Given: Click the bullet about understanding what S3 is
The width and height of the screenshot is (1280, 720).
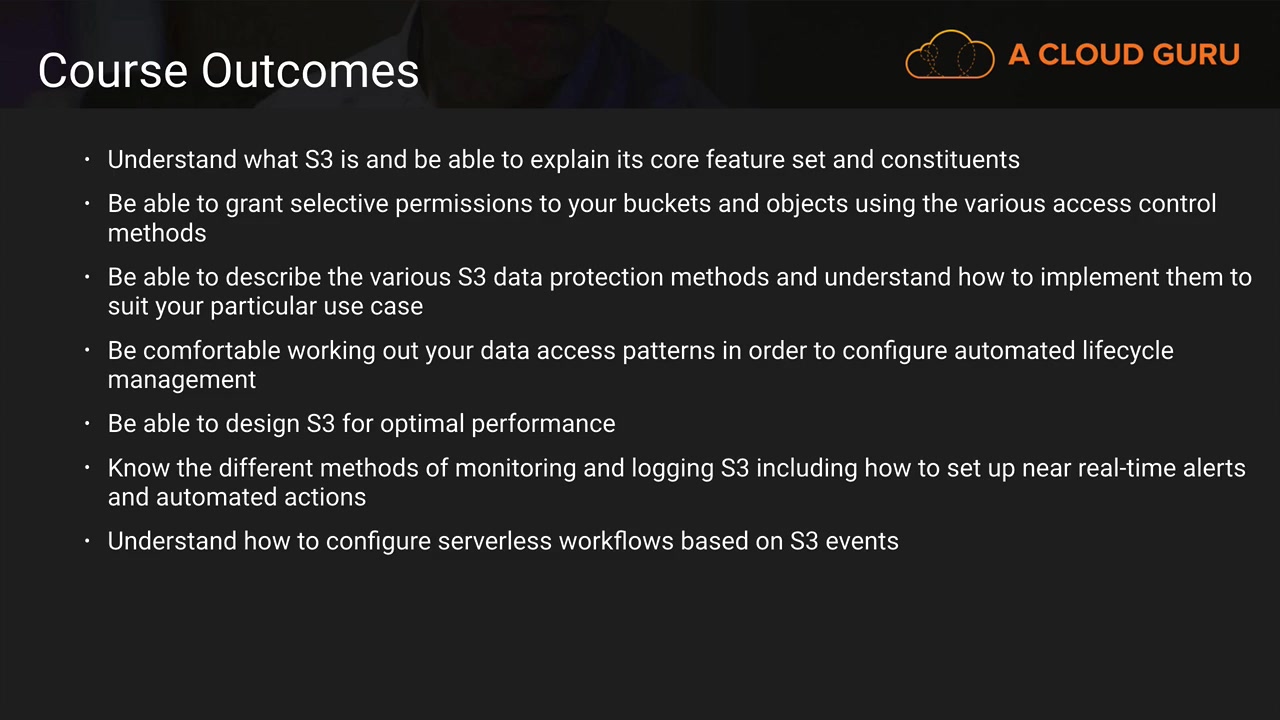Looking at the screenshot, I should click(563, 160).
